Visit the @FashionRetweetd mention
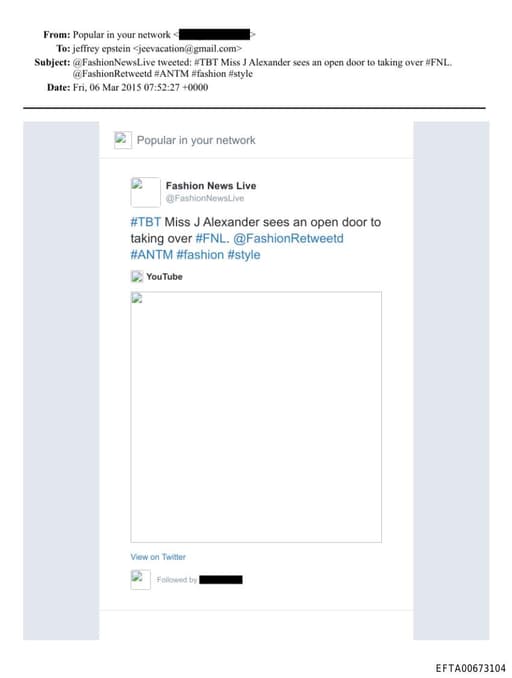The image size is (512, 678). point(288,238)
